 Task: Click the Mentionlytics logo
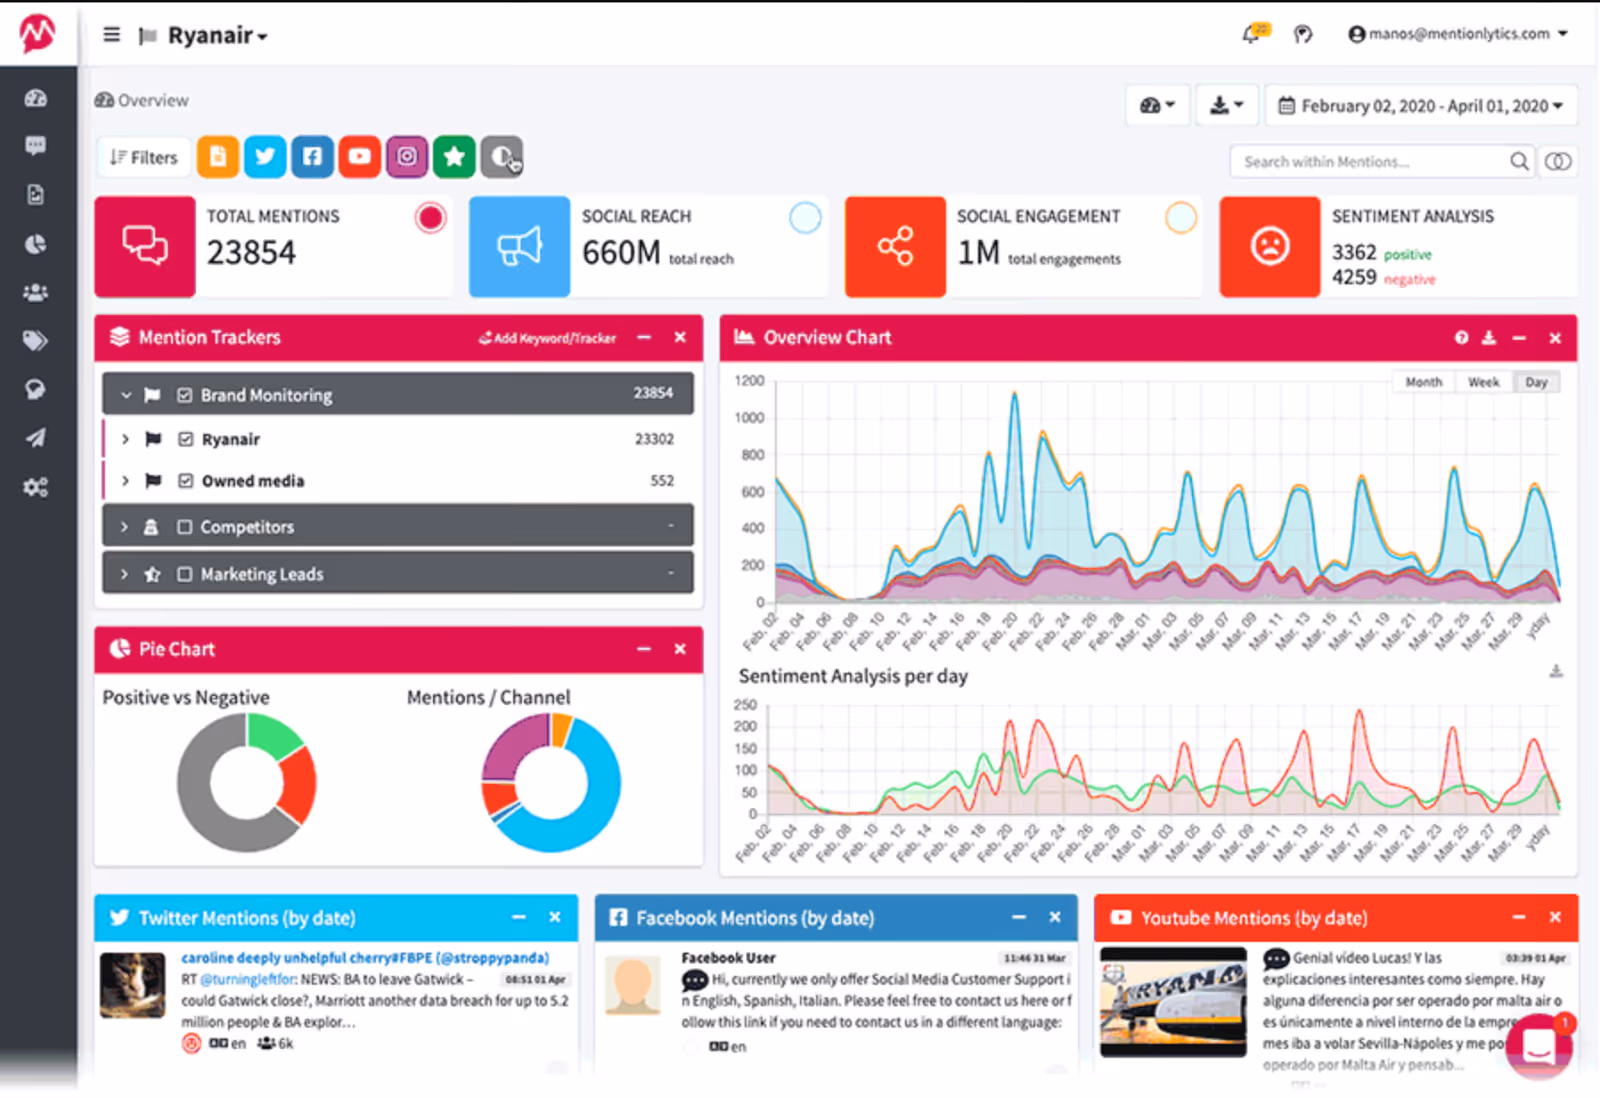(x=38, y=33)
